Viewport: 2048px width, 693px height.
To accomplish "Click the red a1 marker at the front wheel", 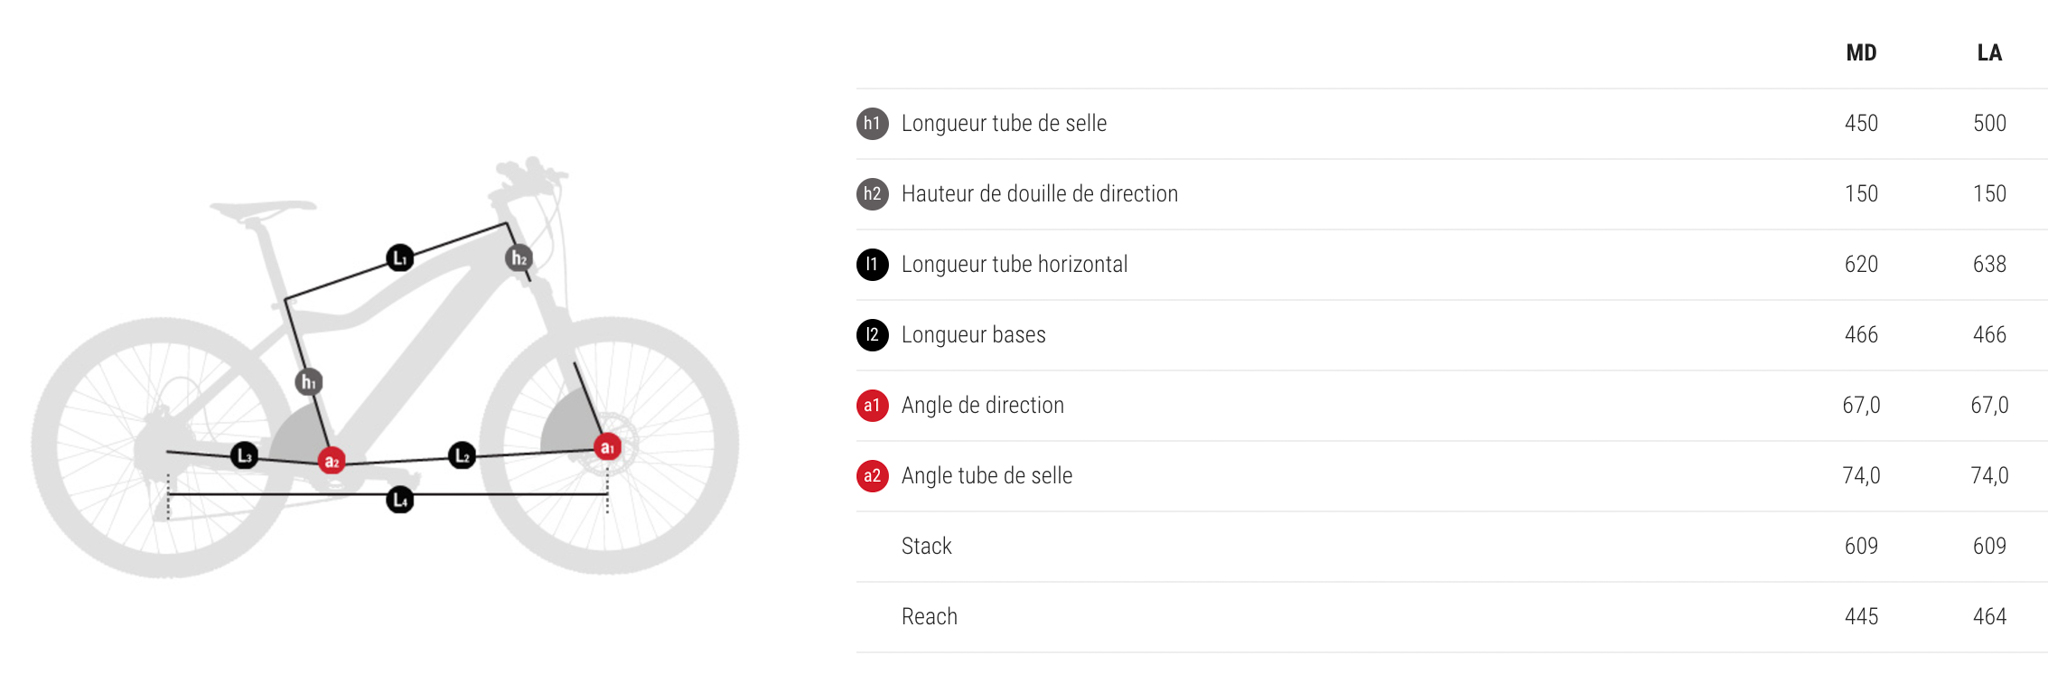I will 607,447.
